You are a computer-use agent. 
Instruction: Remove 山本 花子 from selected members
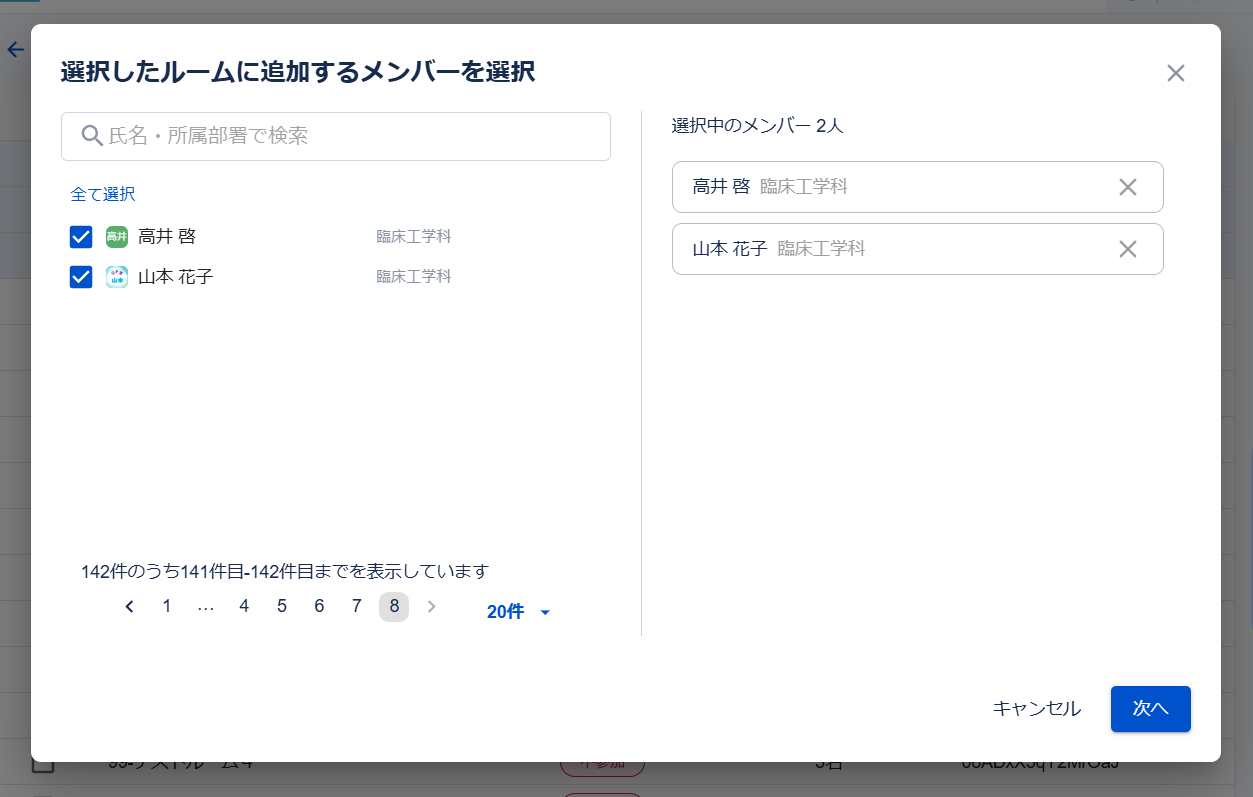point(1128,248)
